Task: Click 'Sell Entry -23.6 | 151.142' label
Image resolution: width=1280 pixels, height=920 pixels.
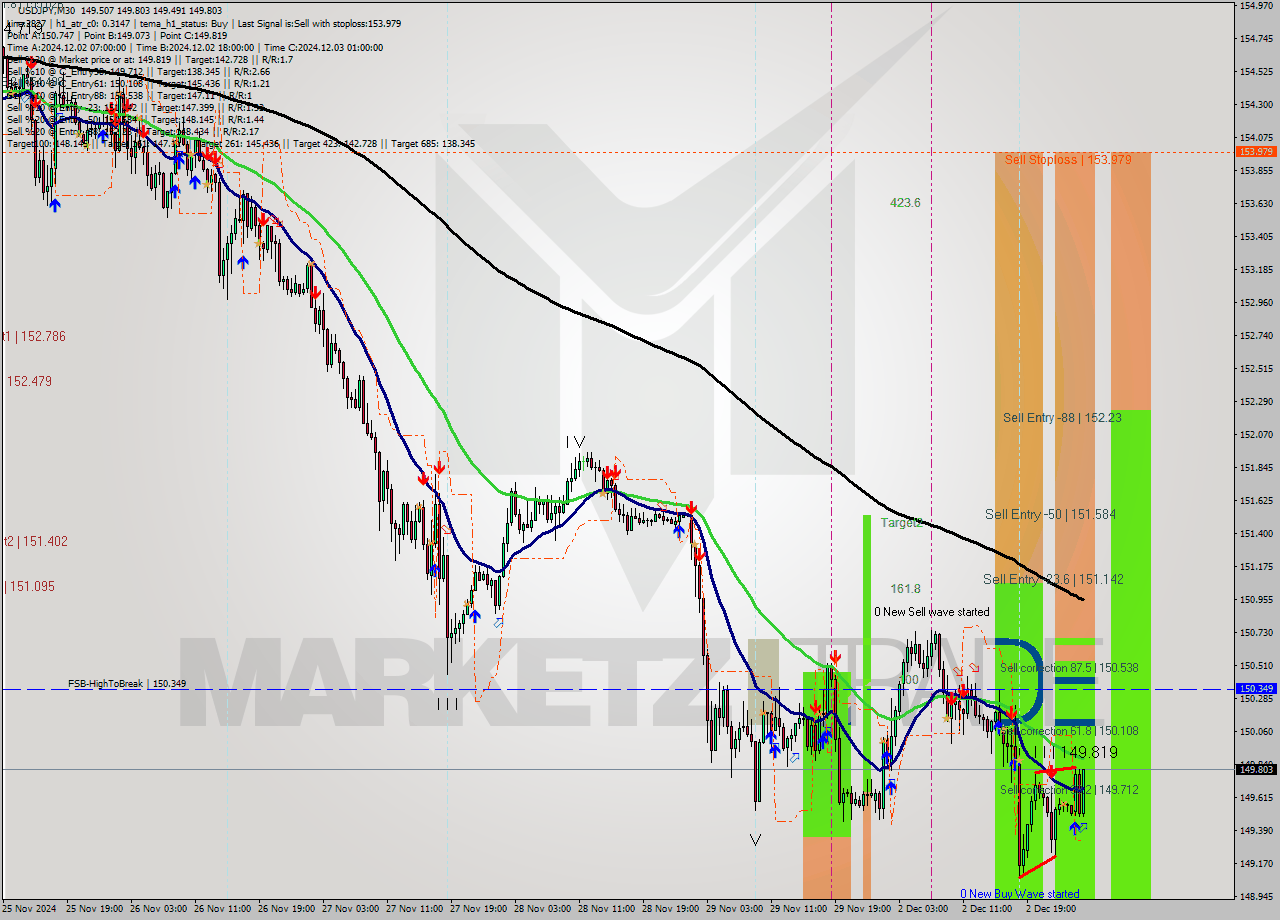Action: 1053,579
